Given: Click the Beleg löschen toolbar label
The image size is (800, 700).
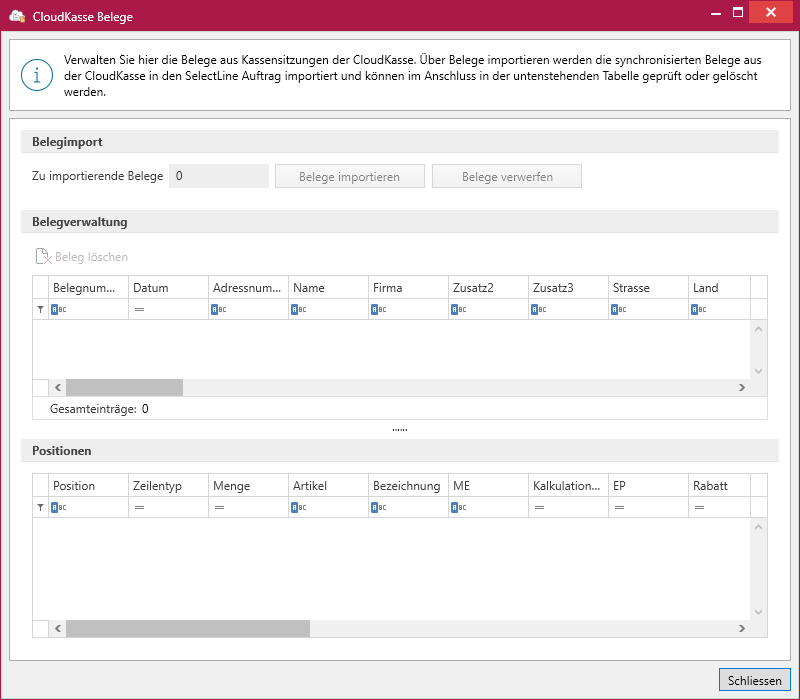Looking at the screenshot, I should pos(91,257).
